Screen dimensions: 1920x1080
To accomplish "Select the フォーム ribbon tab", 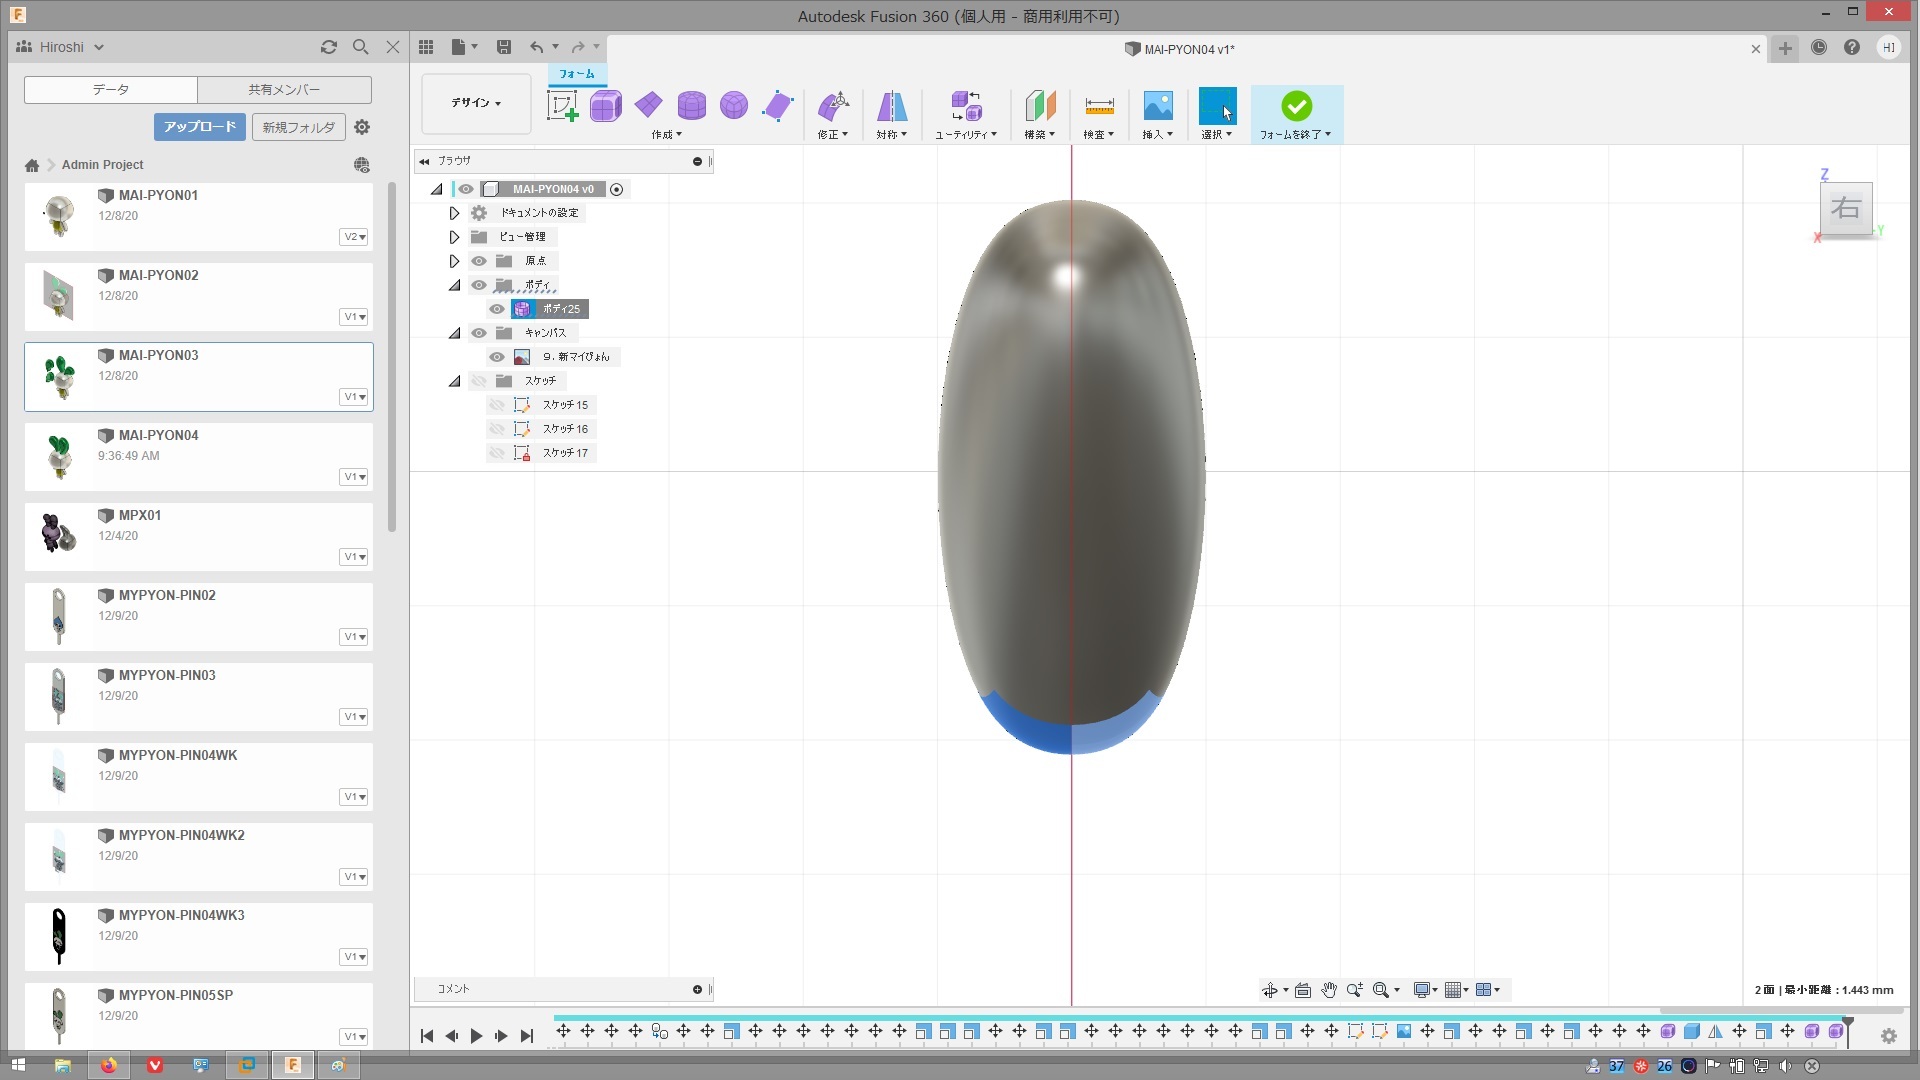I will (577, 74).
